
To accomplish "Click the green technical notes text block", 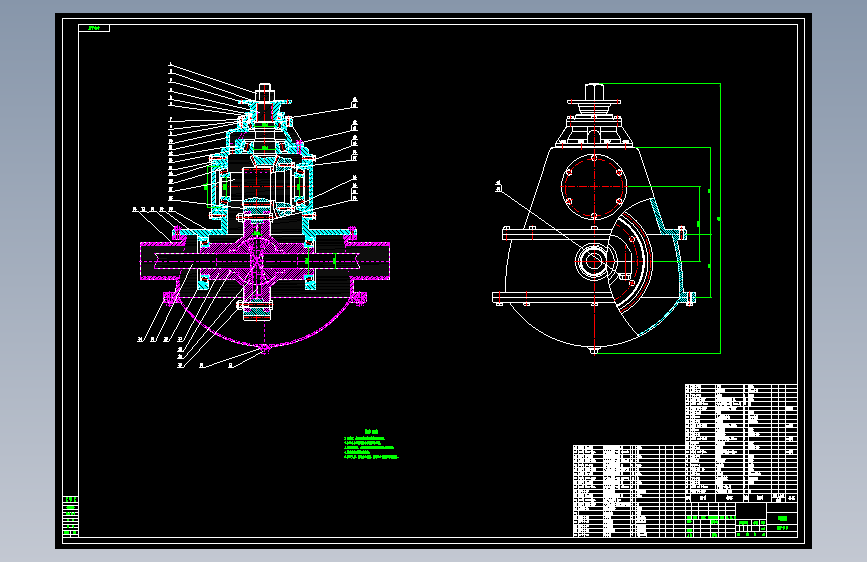I will click(370, 444).
